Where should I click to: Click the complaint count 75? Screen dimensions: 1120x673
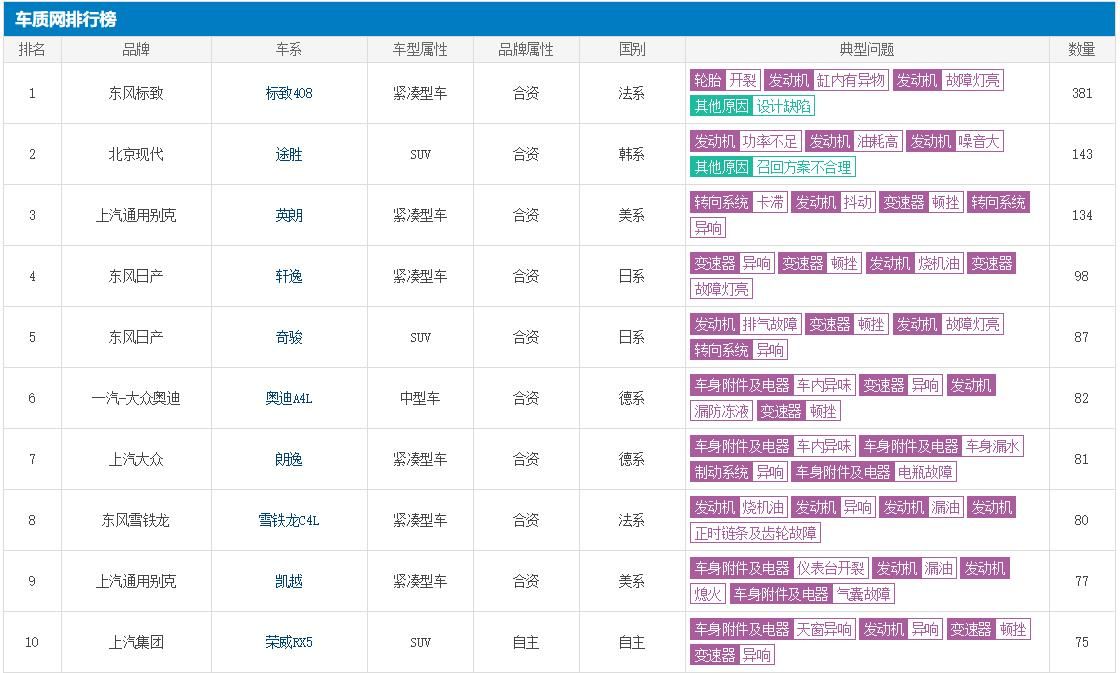click(1081, 642)
